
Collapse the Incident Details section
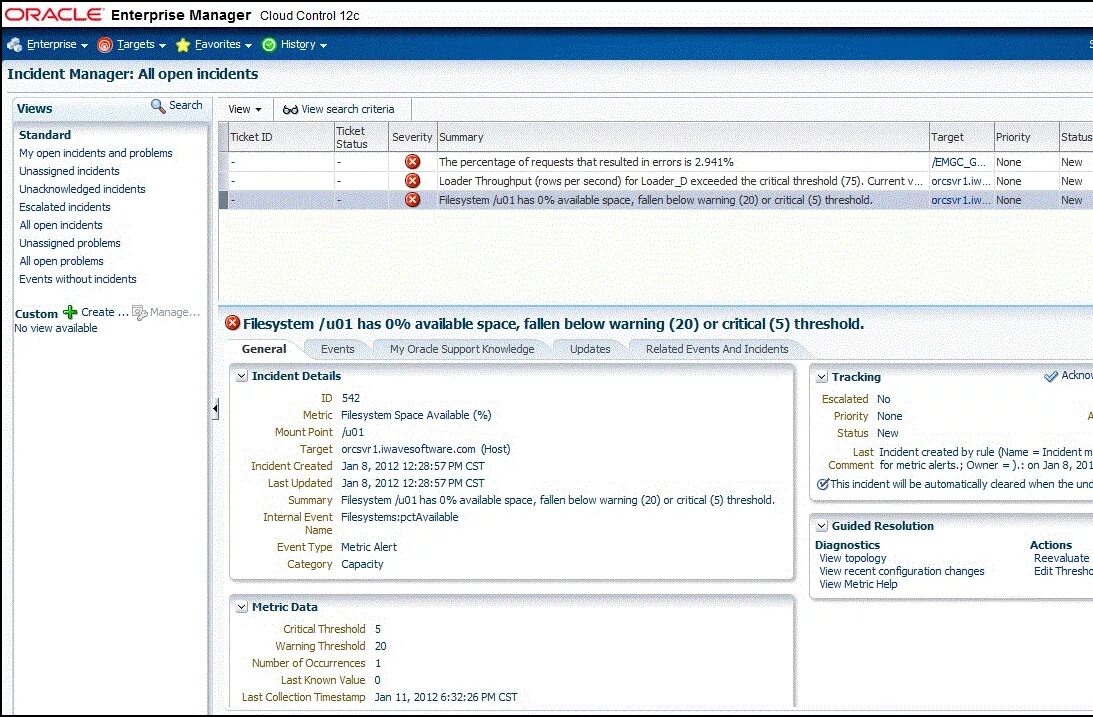pyautogui.click(x=242, y=376)
